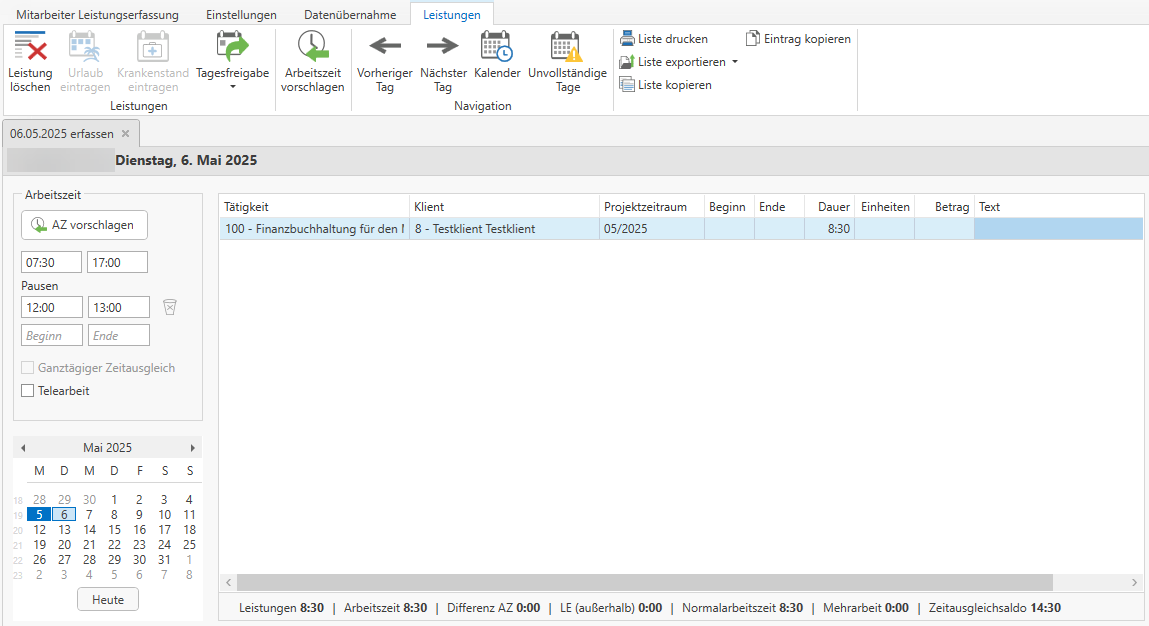Open the Datenübernahme tab
This screenshot has height=626, width=1149.
click(x=350, y=15)
